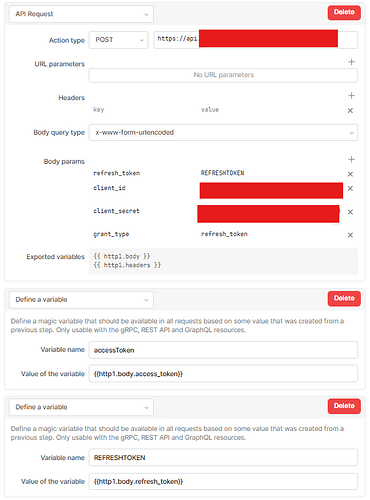Edit the http1.body.refresh_token value field
The image size is (370, 500).
point(223,482)
